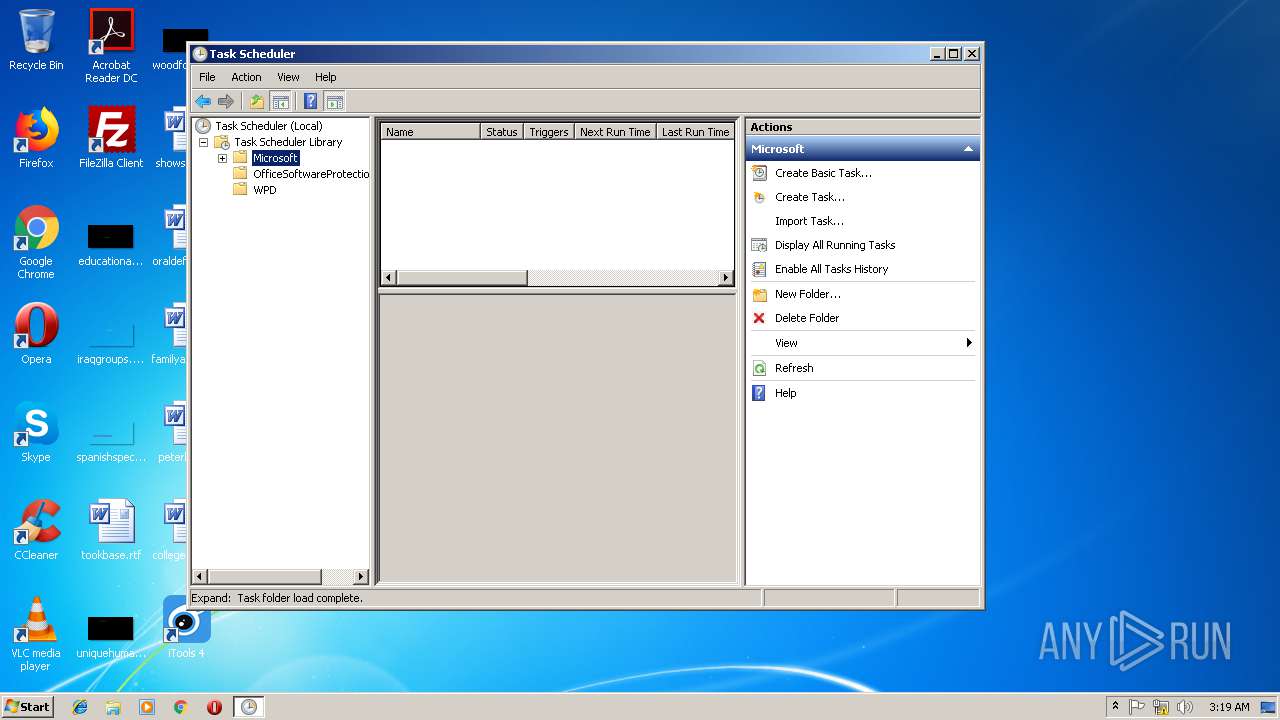Image resolution: width=1280 pixels, height=720 pixels.
Task: Click the Display All Running Tasks icon
Action: (759, 245)
